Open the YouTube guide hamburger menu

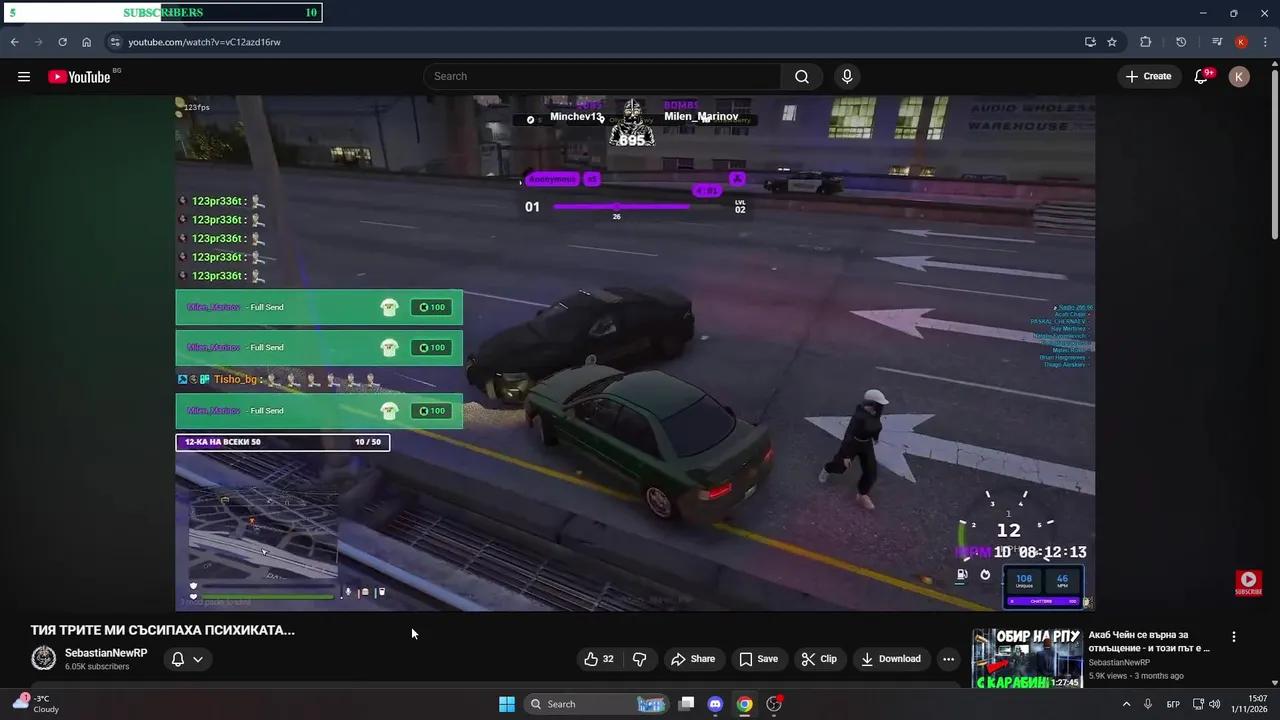click(x=24, y=76)
